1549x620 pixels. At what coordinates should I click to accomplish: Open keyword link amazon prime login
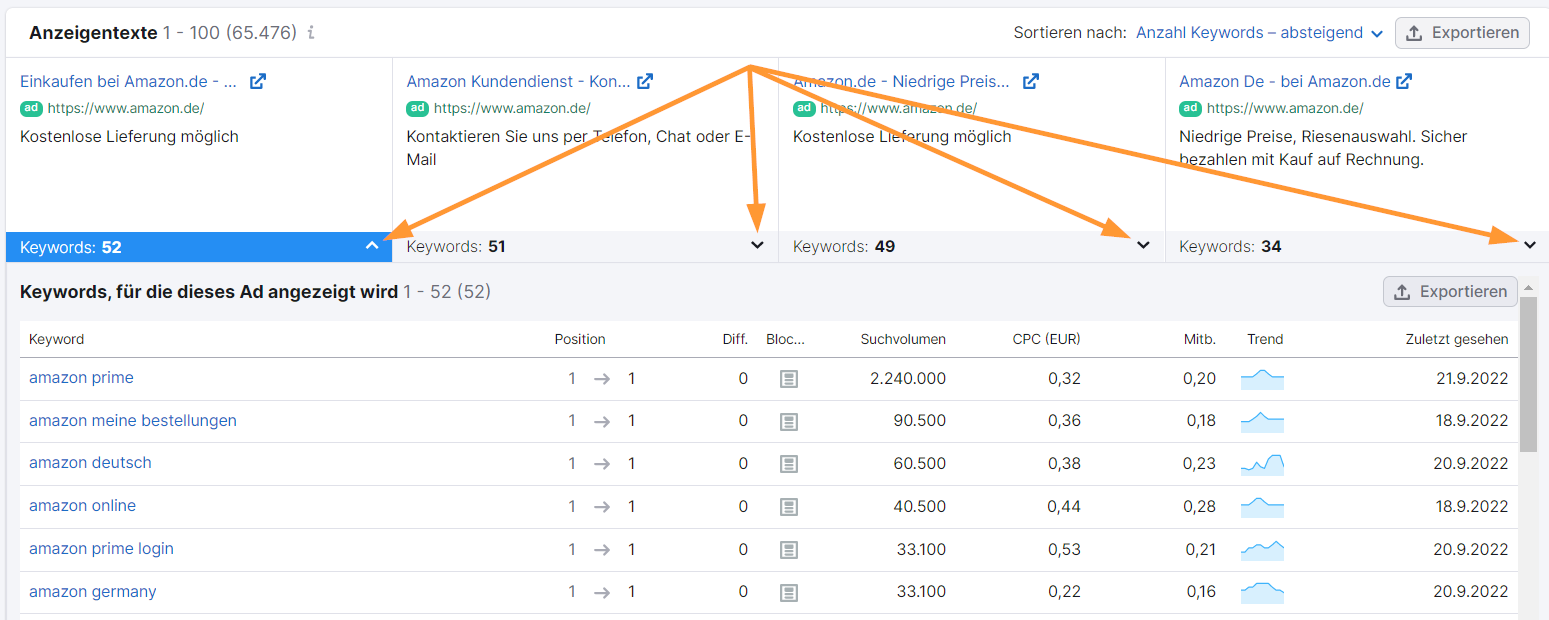click(101, 549)
